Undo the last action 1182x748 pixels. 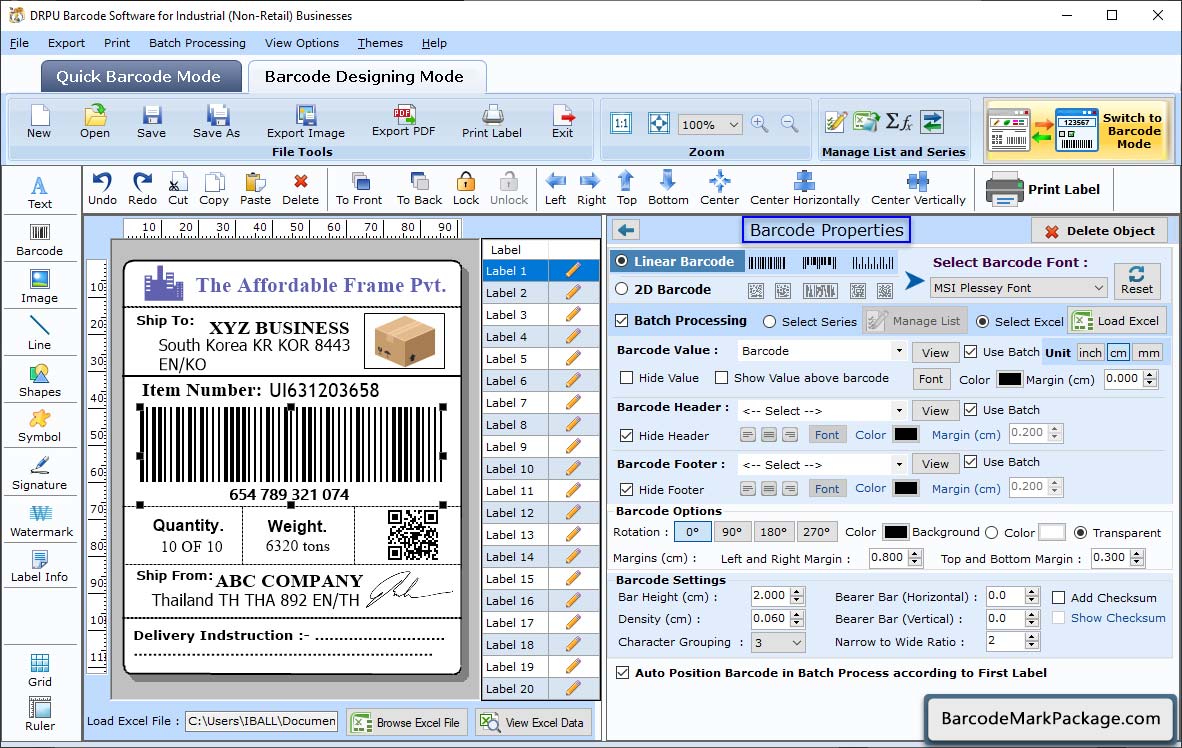click(x=102, y=189)
